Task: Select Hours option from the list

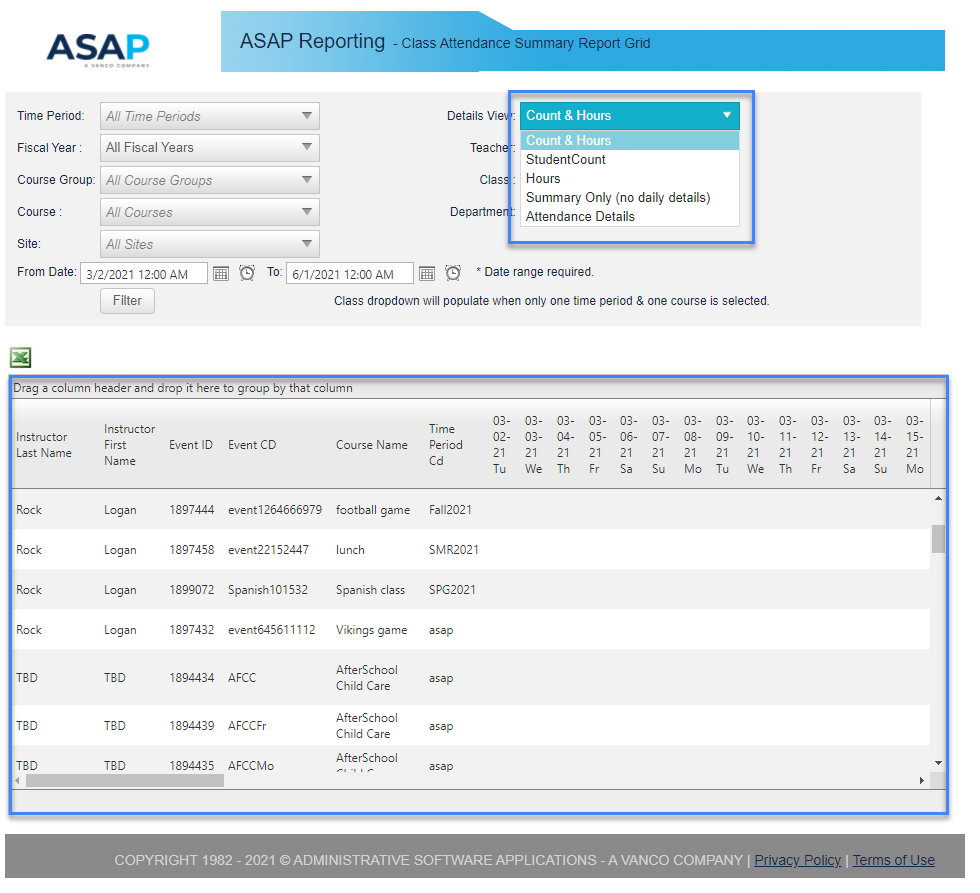Action: 629,179
